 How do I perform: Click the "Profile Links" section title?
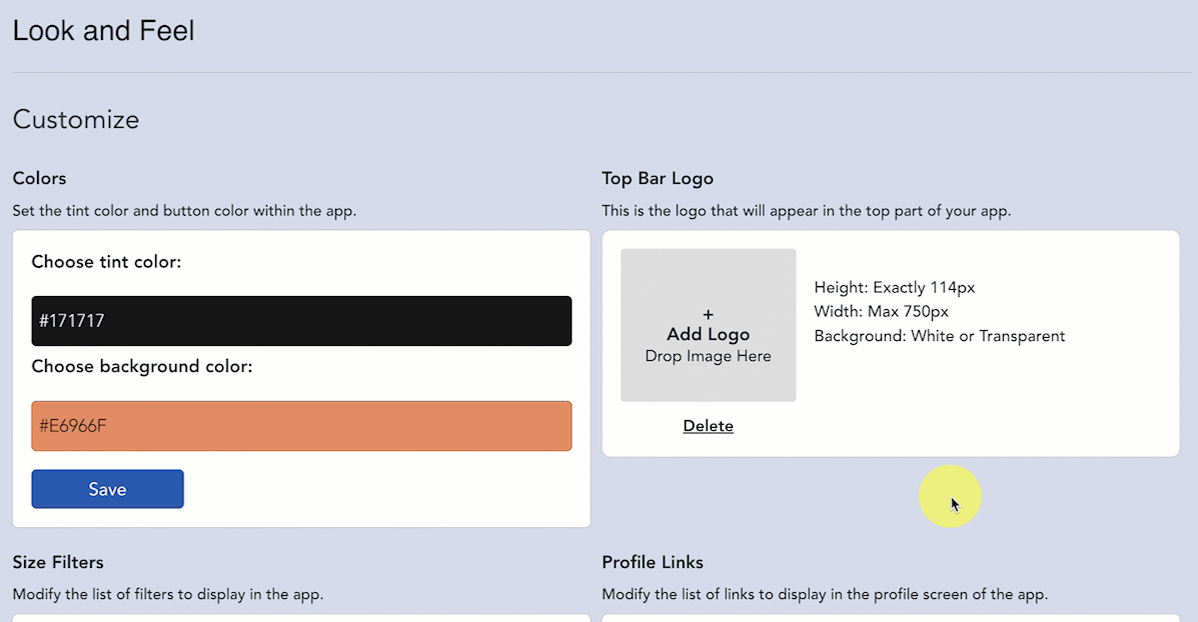[x=653, y=562]
